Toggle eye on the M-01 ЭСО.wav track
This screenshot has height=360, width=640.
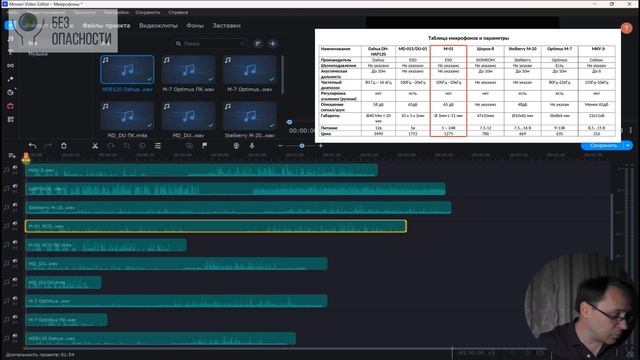15,224
